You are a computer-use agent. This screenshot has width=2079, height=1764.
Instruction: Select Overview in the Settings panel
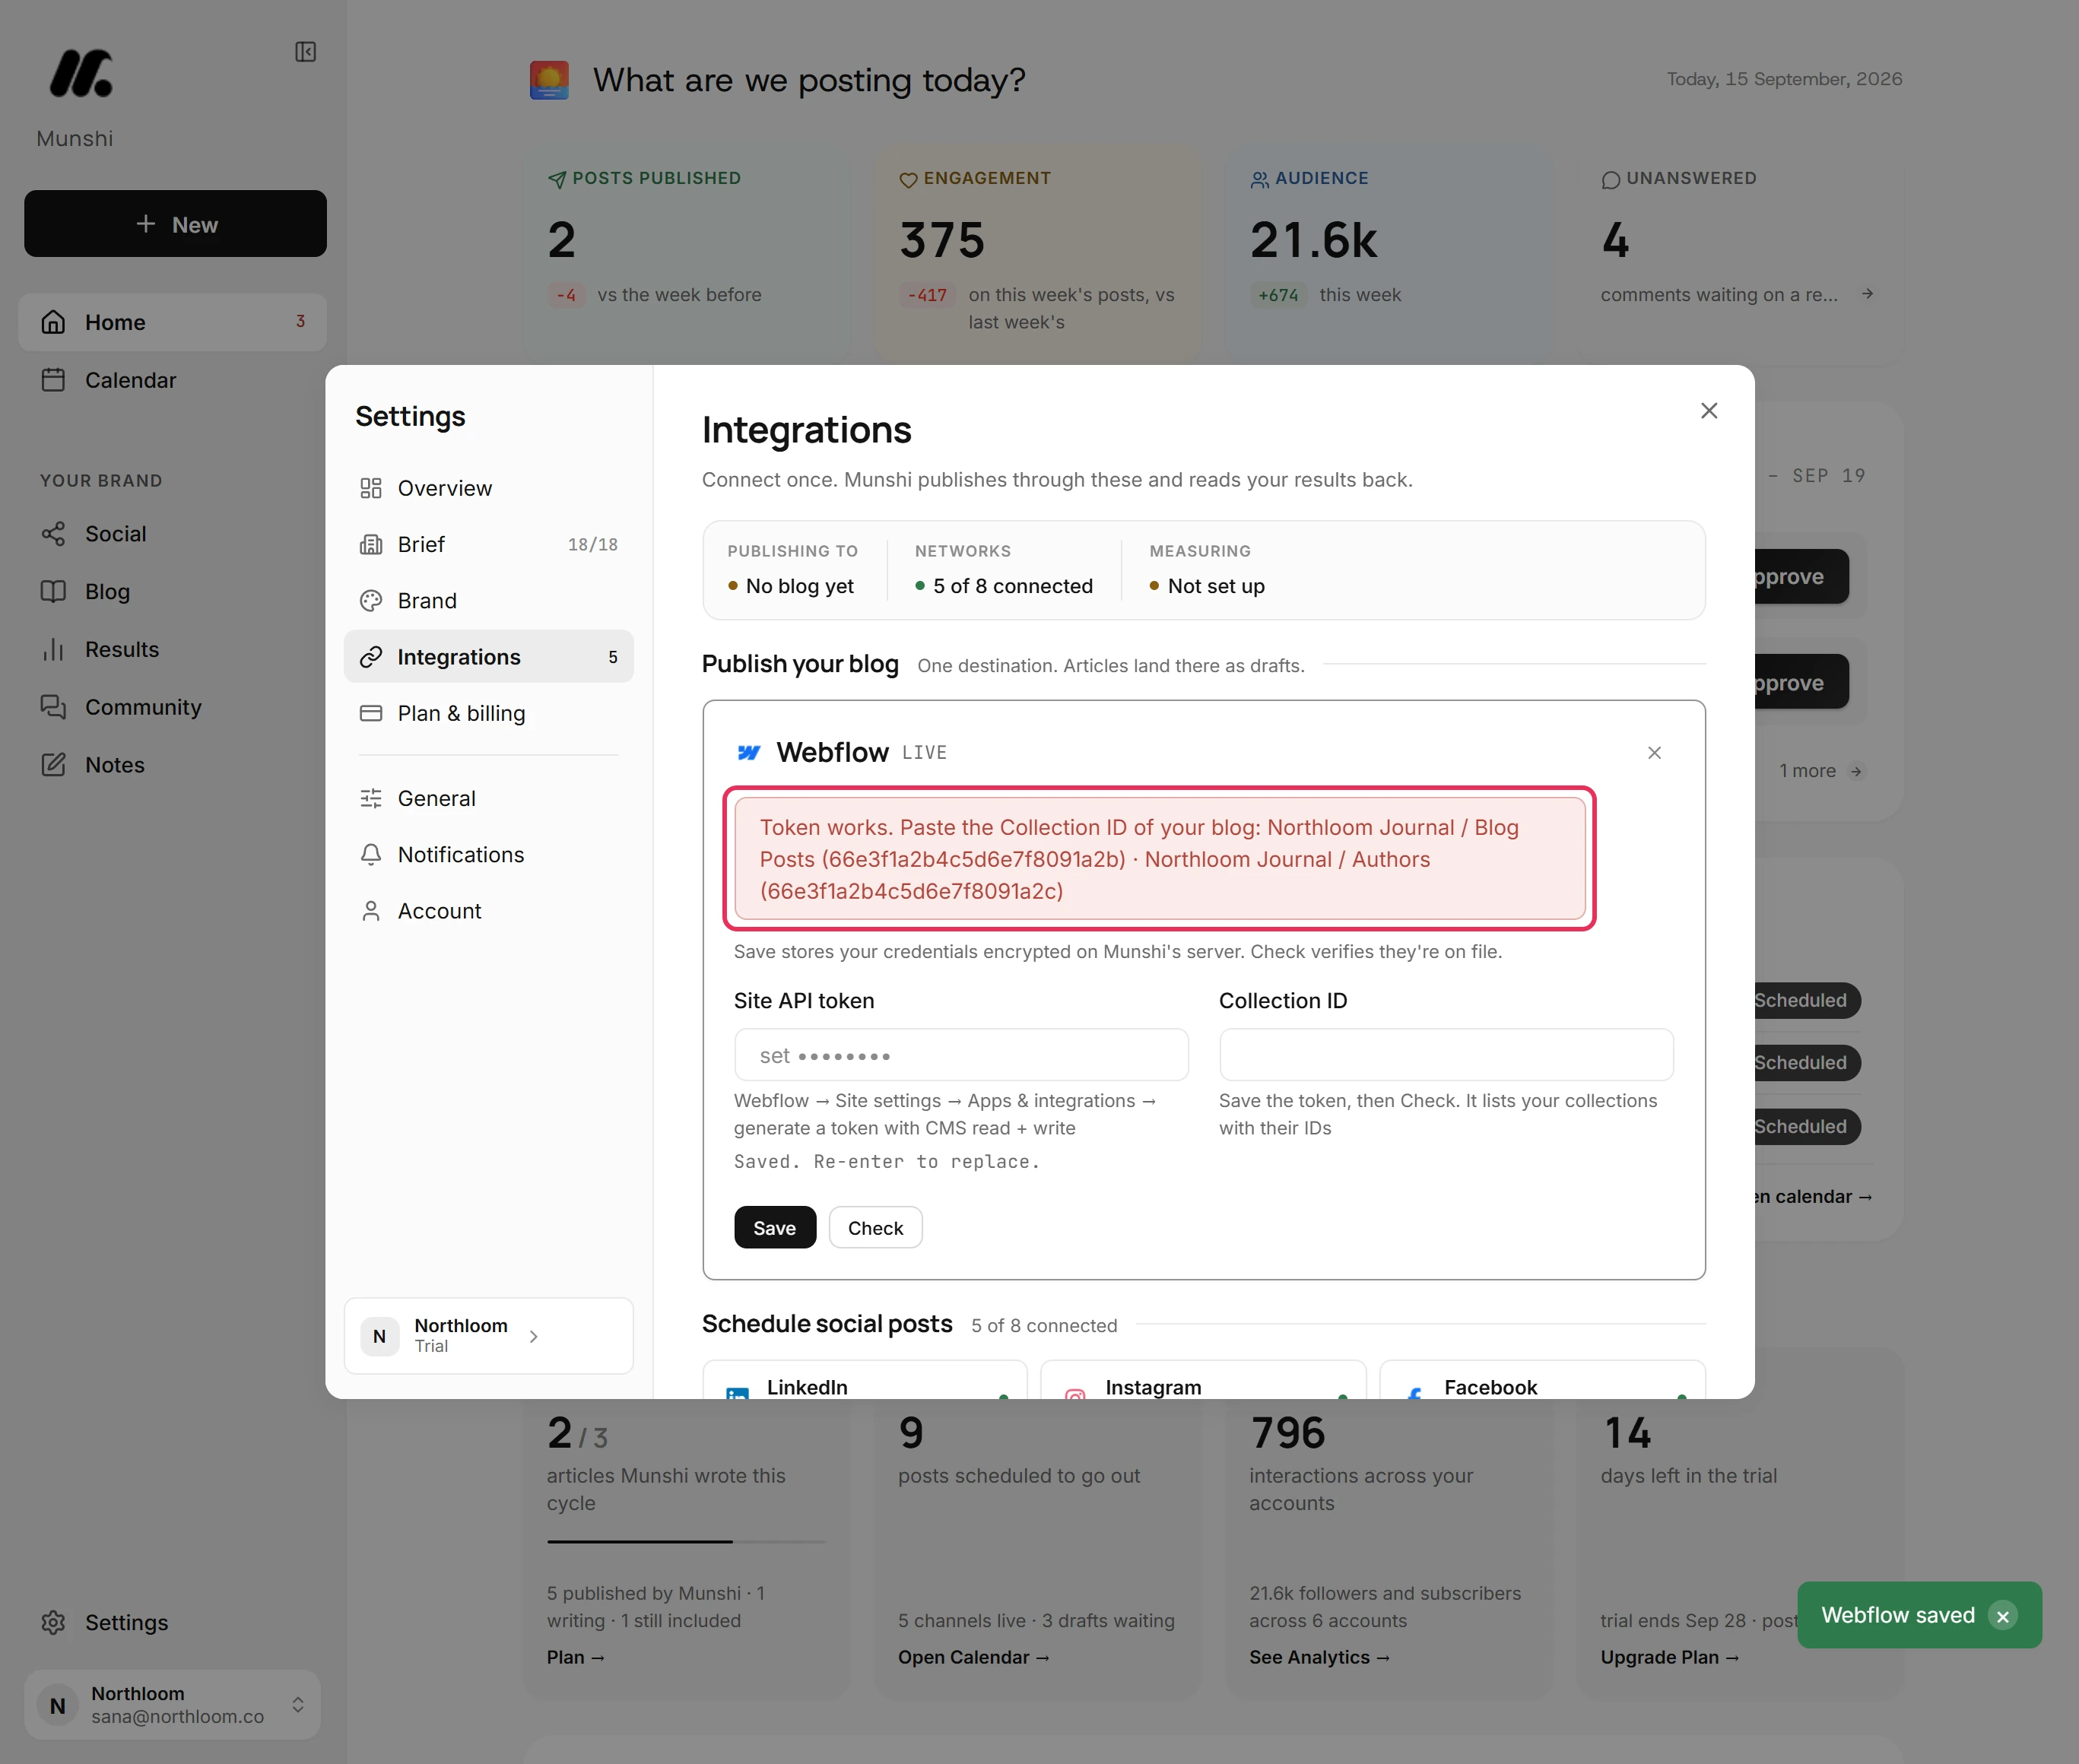(x=488, y=488)
